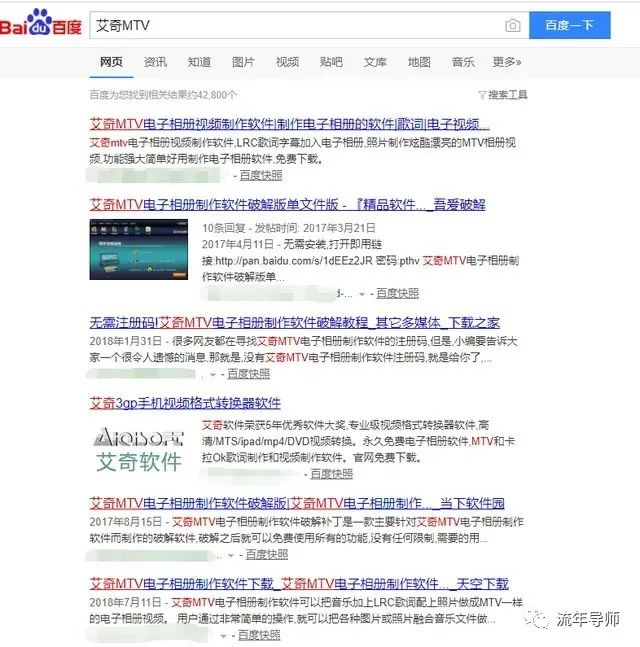Open 吾爱破解 破解版单文件版 result
Image resolution: width=640 pixels, height=647 pixels.
[287, 204]
